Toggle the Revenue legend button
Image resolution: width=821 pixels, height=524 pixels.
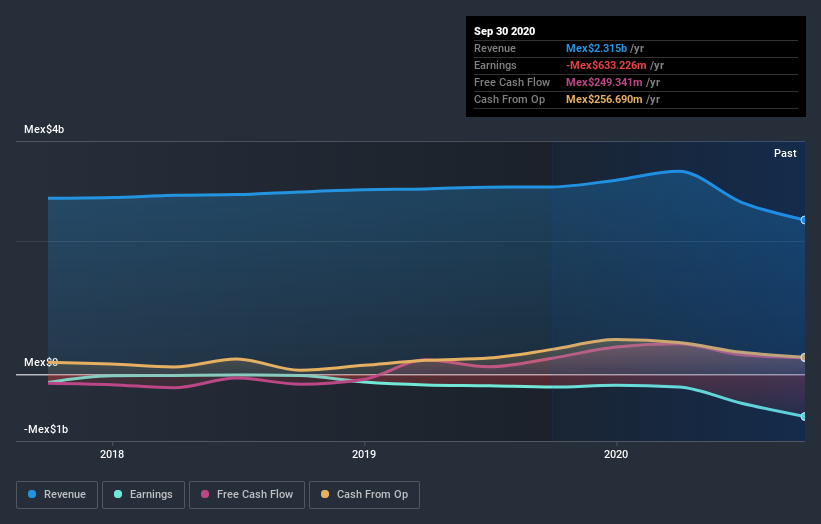point(57,495)
